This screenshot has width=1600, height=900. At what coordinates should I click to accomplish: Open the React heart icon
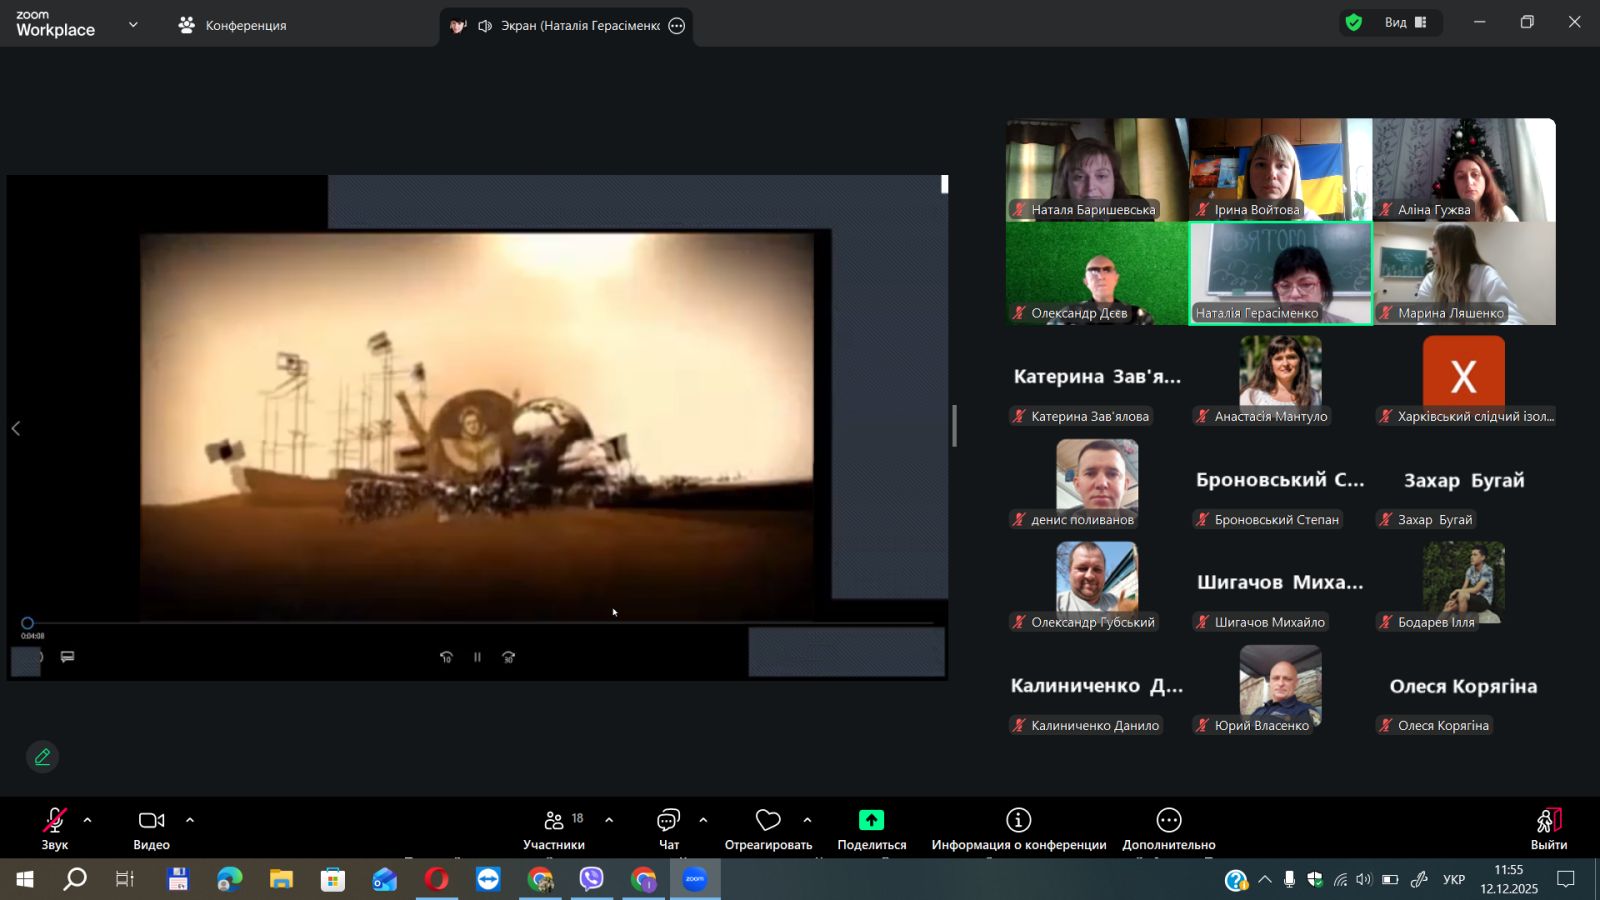[x=768, y=821]
